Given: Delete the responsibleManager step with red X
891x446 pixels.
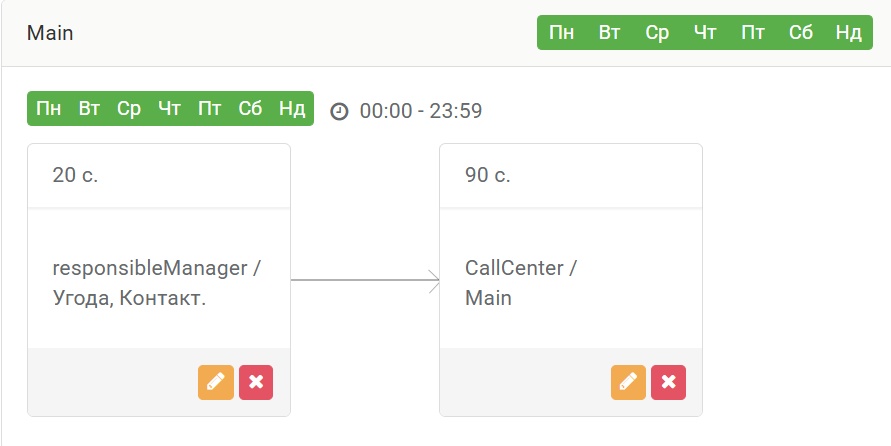Looking at the screenshot, I should [256, 382].
